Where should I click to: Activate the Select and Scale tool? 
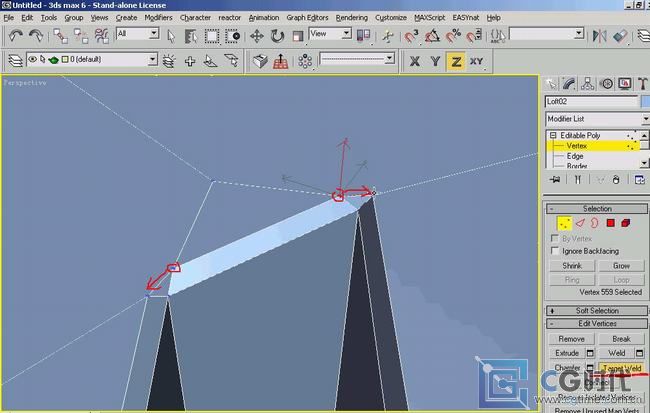[298, 36]
